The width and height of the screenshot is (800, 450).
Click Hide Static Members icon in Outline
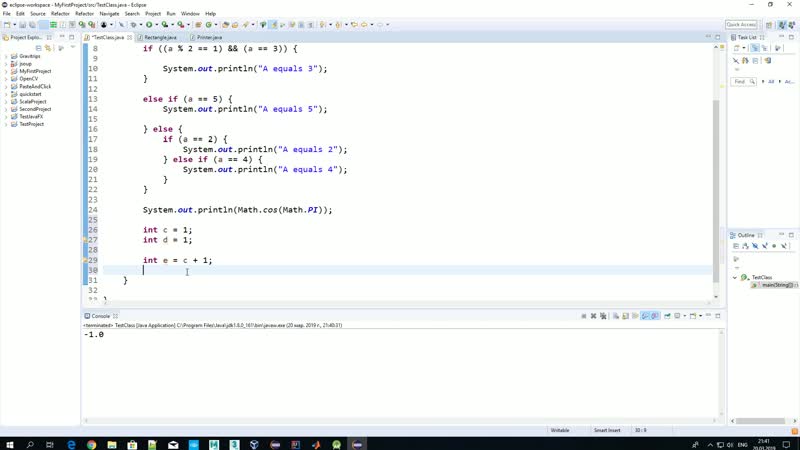765,246
